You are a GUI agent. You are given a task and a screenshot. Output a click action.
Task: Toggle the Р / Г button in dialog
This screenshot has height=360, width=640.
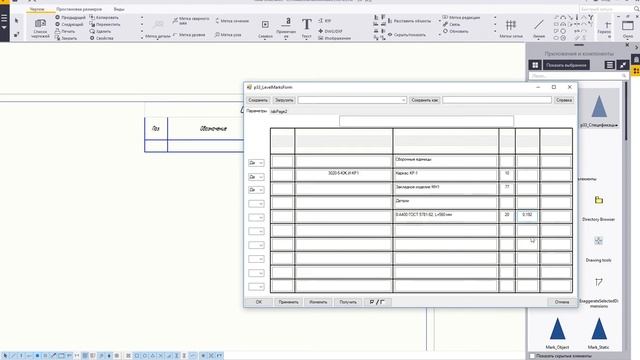click(377, 302)
